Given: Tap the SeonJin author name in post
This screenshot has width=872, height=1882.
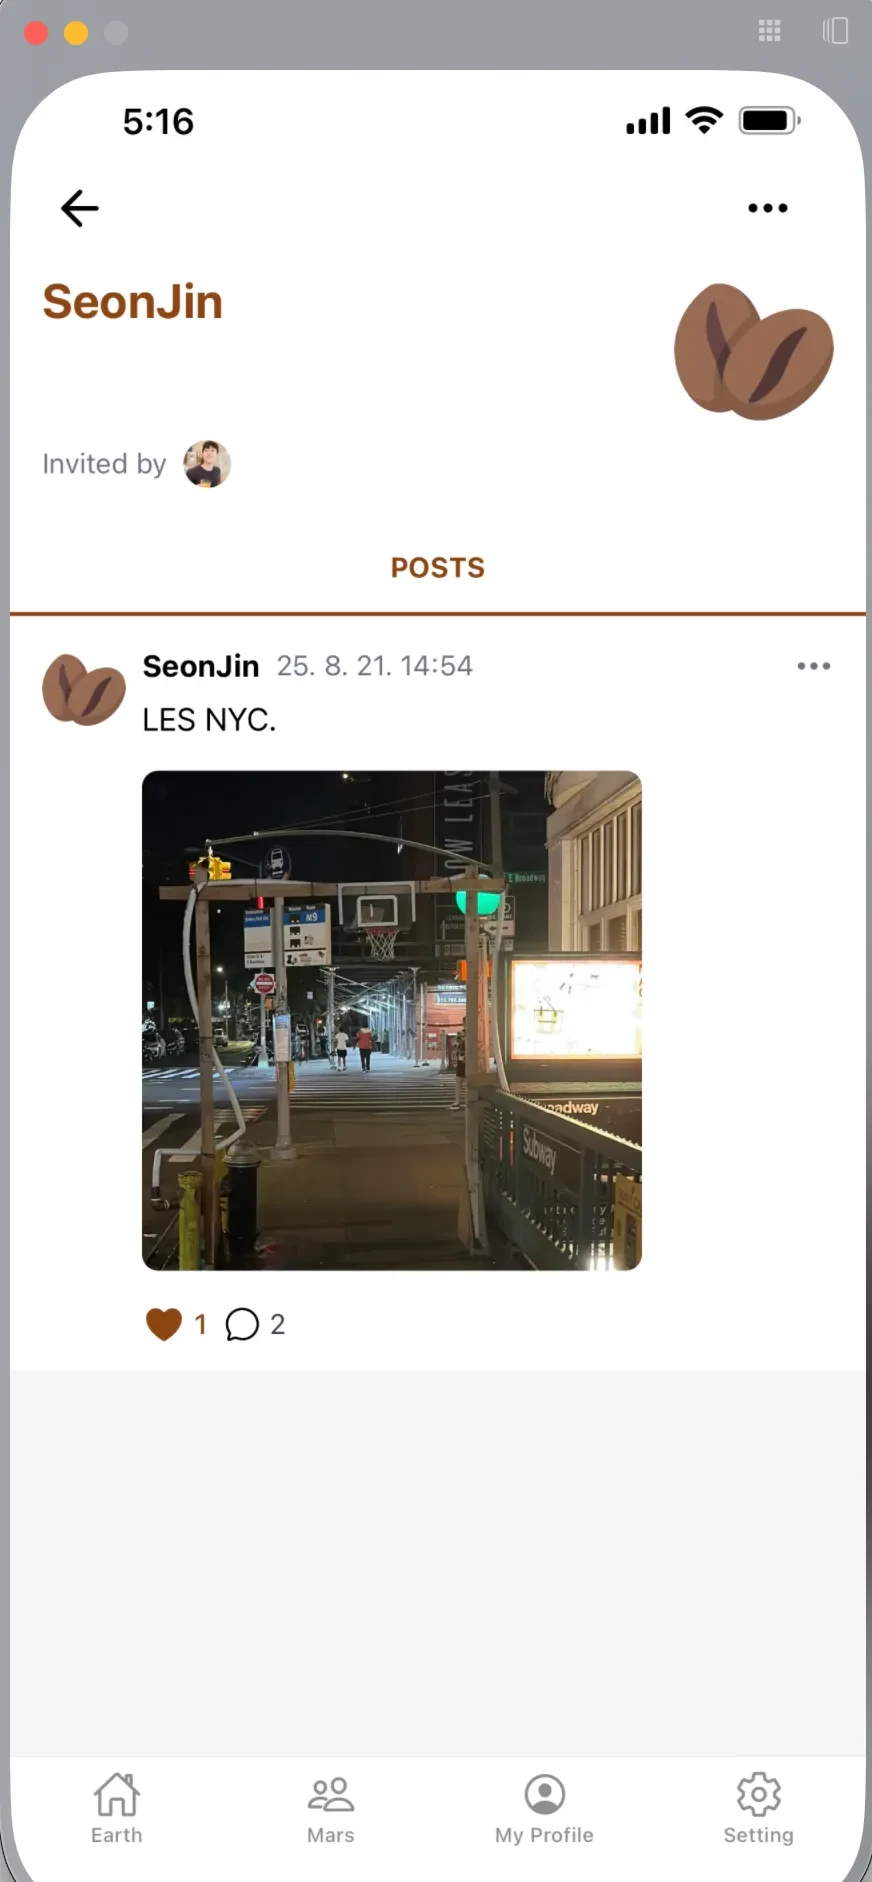Looking at the screenshot, I should coord(201,666).
